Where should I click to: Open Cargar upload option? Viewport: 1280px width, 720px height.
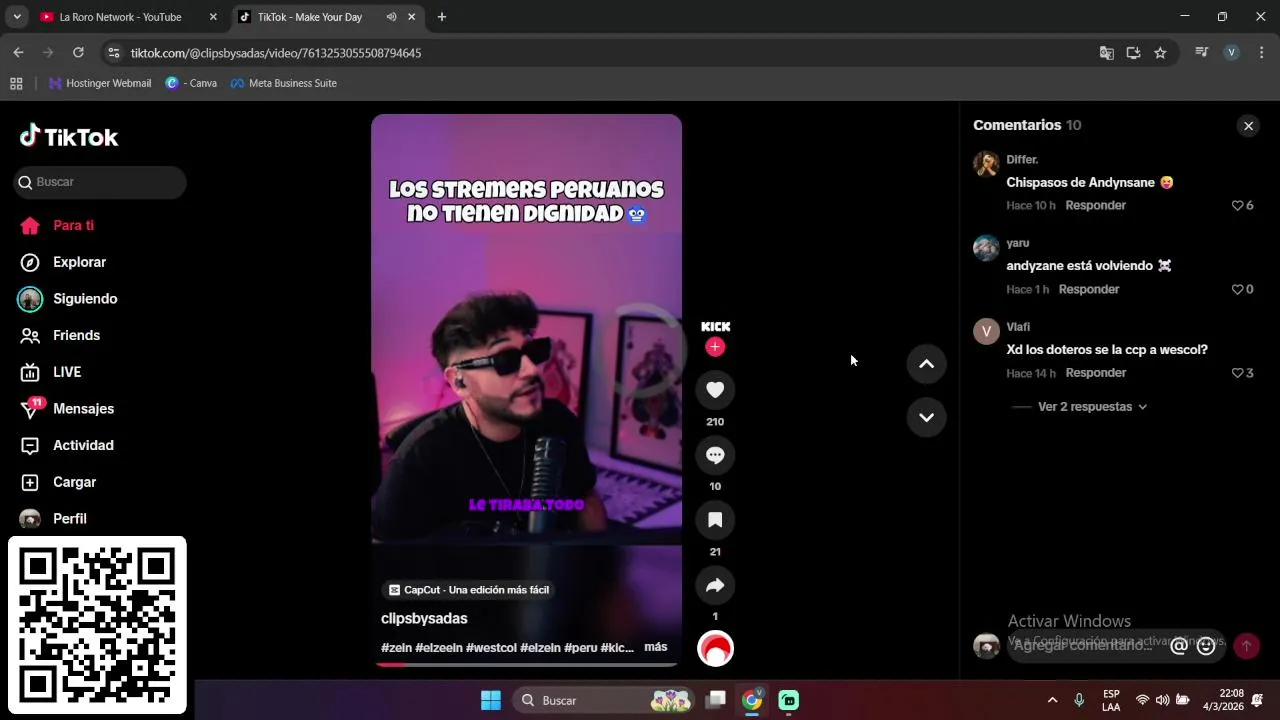[x=59, y=482]
